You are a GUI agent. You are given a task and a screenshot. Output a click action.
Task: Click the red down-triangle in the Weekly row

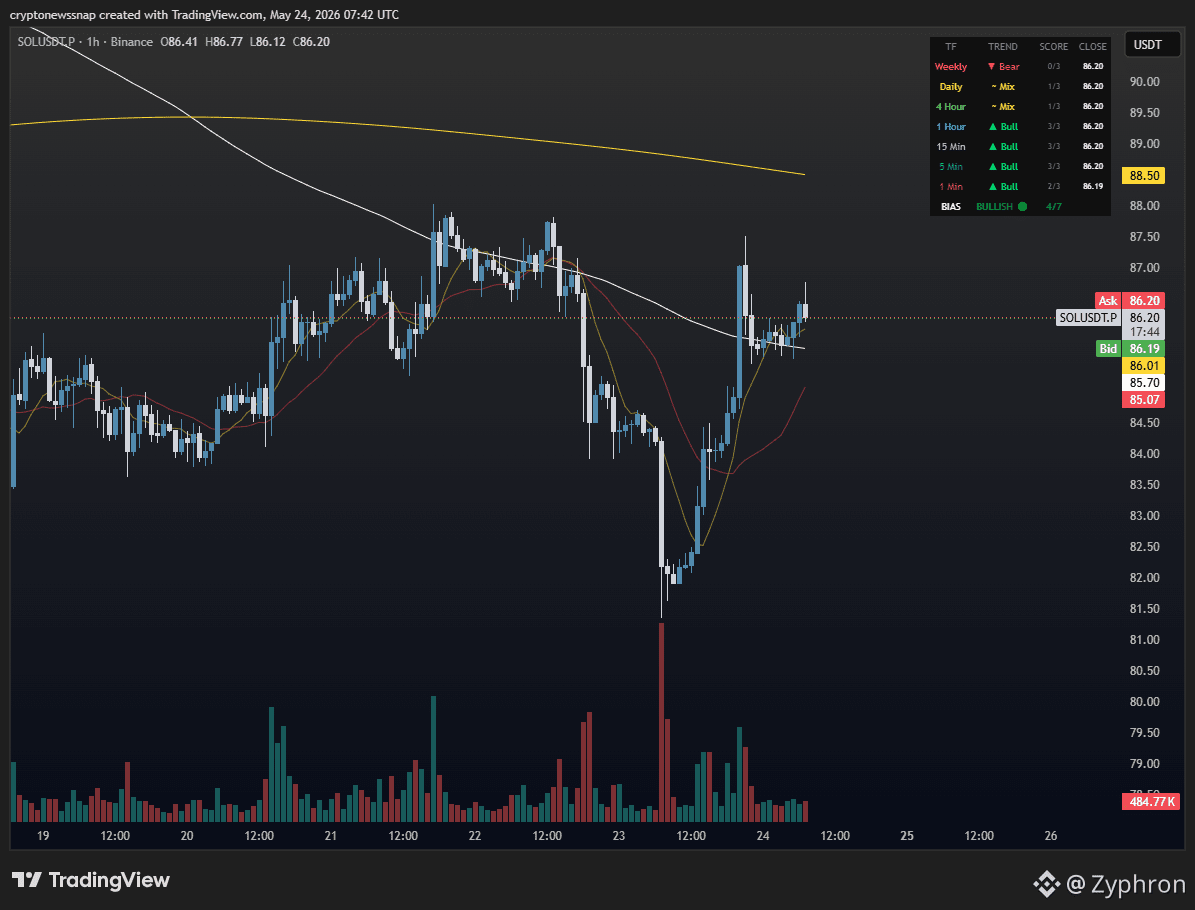pyautogui.click(x=991, y=66)
